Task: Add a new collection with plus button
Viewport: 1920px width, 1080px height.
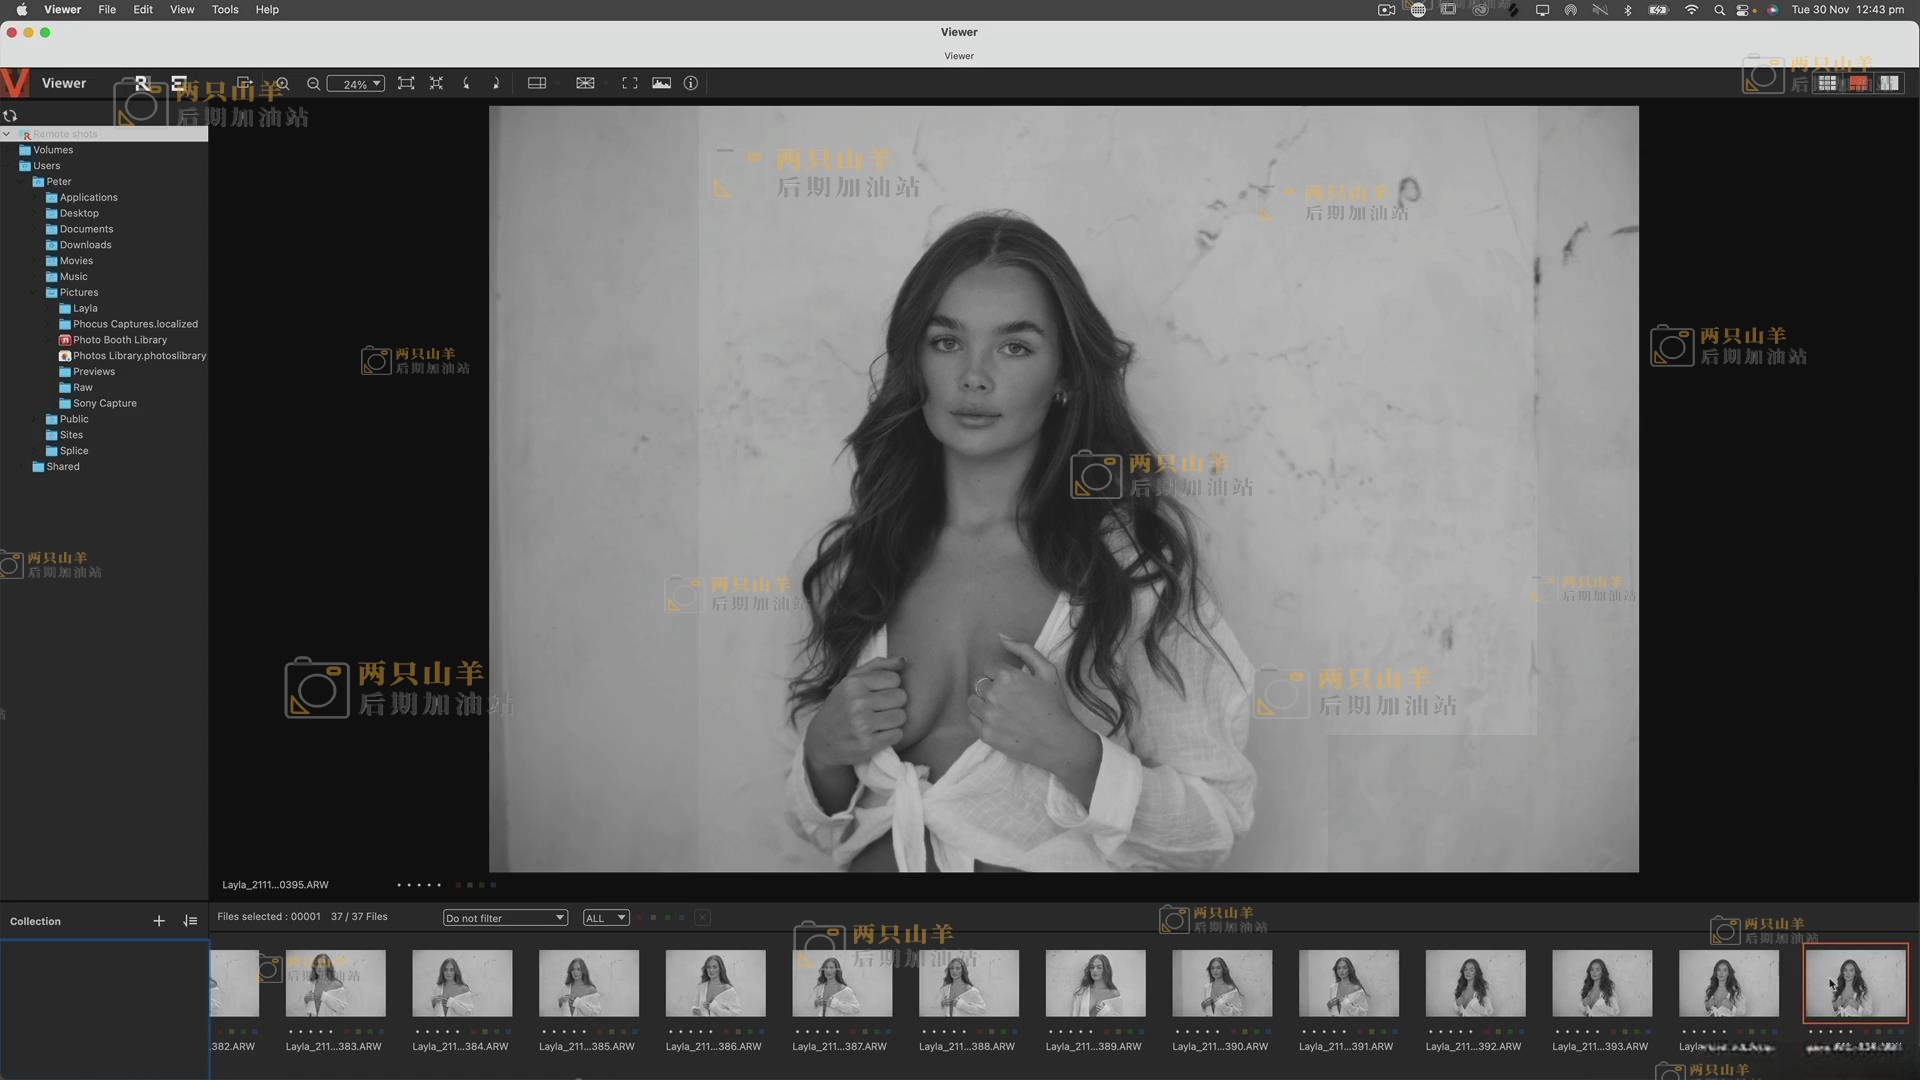Action: click(159, 921)
